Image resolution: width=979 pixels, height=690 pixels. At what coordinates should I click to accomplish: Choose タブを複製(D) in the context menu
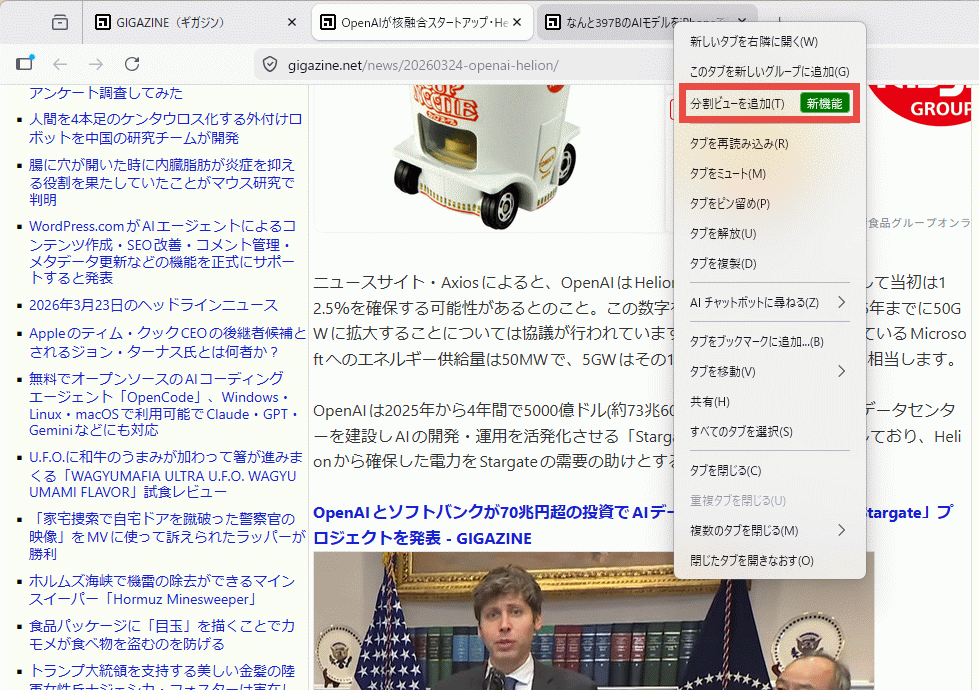tap(723, 263)
